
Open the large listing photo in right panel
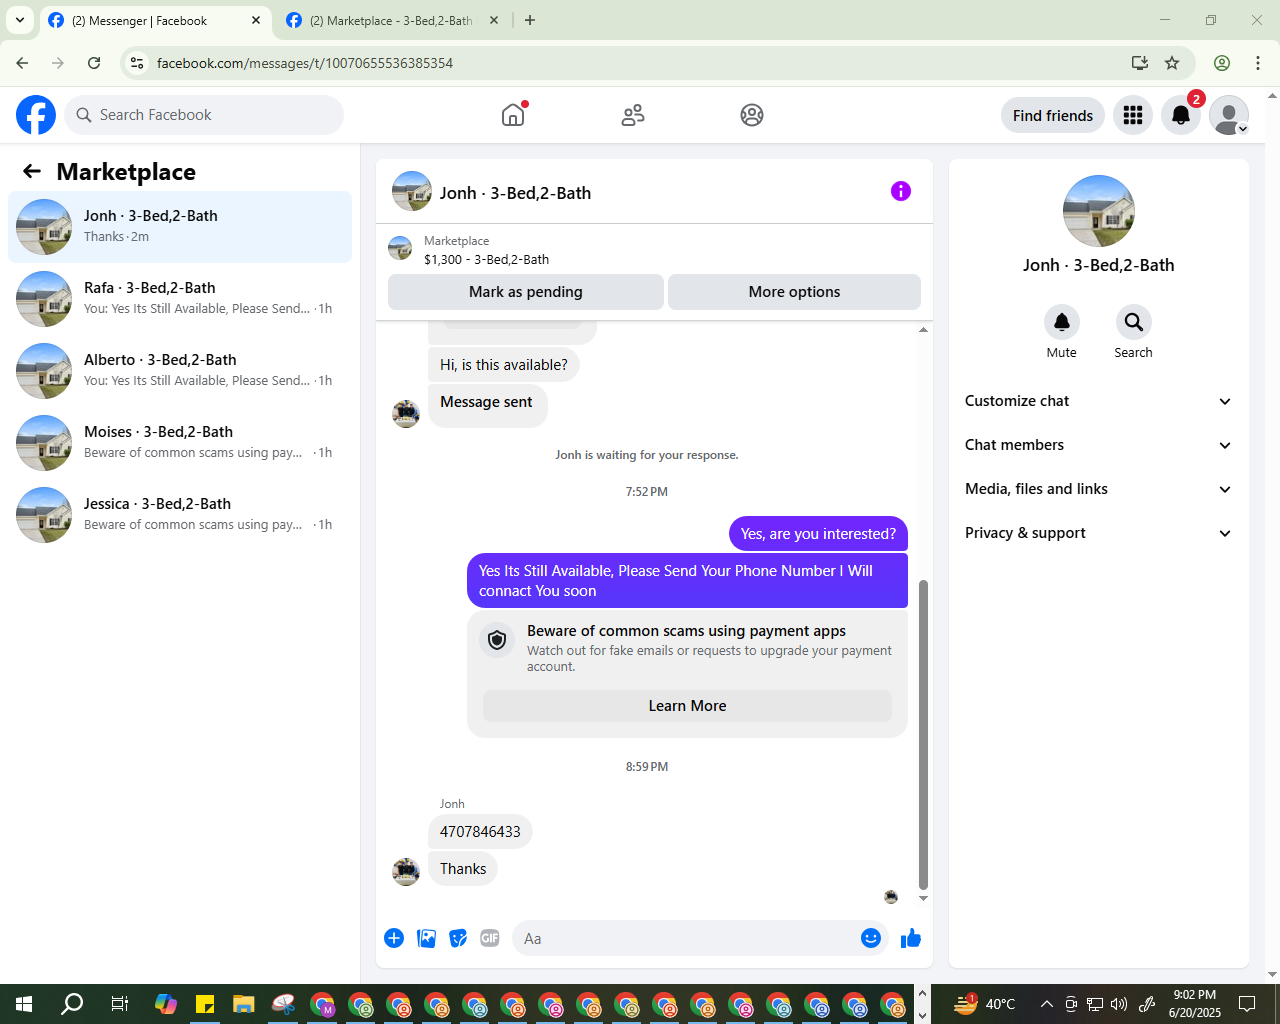coord(1098,211)
